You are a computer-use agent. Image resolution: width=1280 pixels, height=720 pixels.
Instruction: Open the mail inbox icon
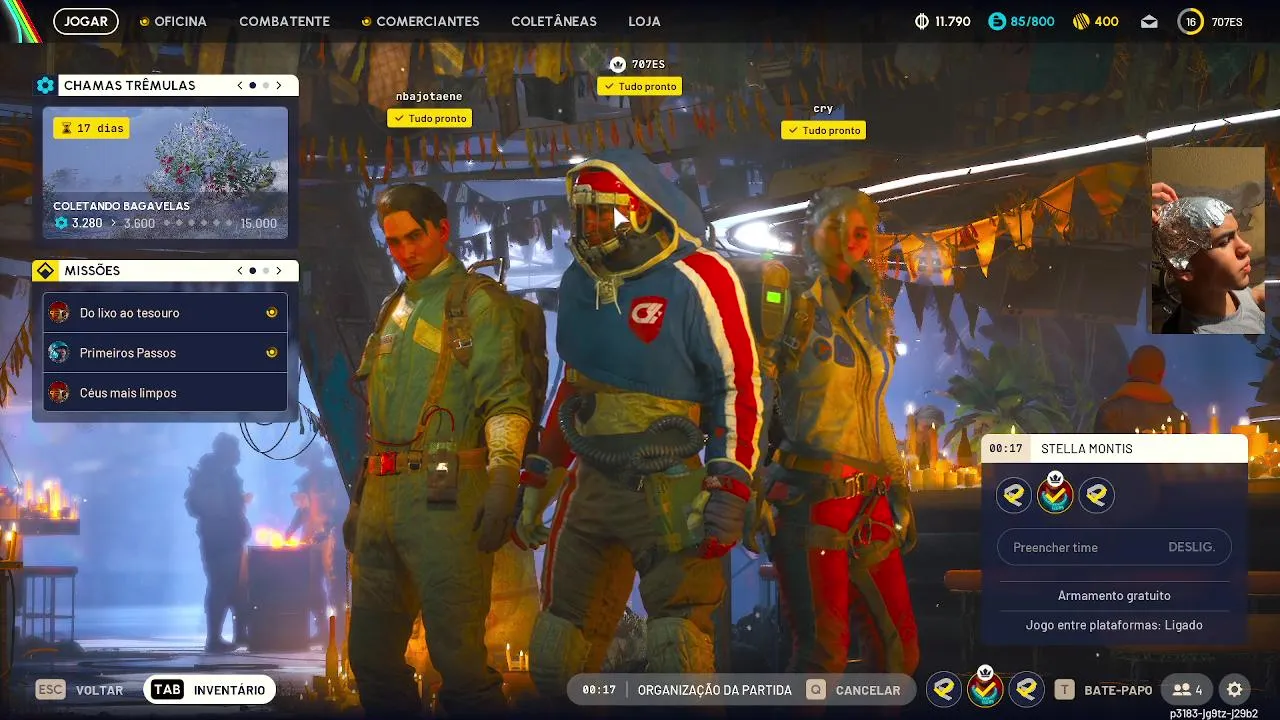coord(1149,21)
